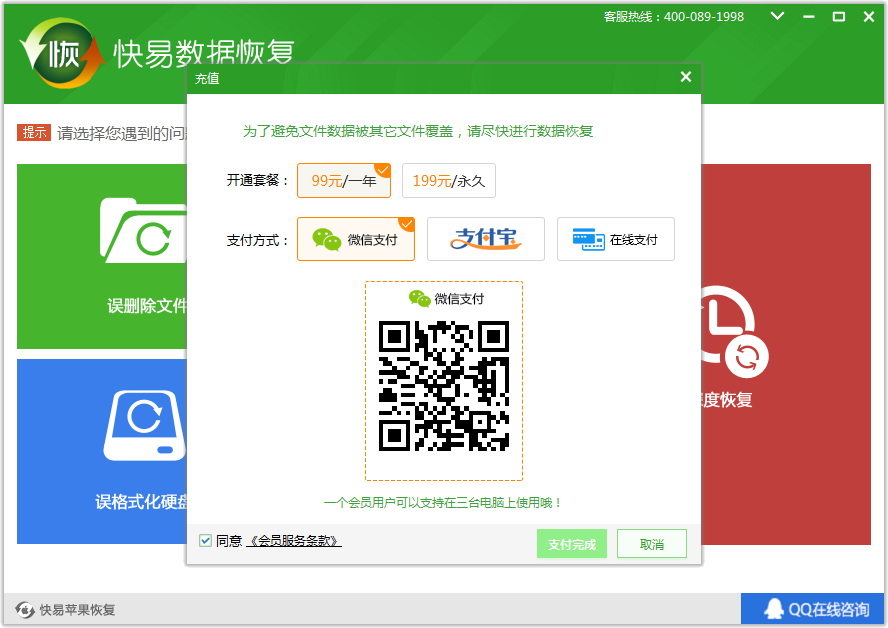
Task: Open the 《会员服务条款》 terms link
Action: (294, 541)
